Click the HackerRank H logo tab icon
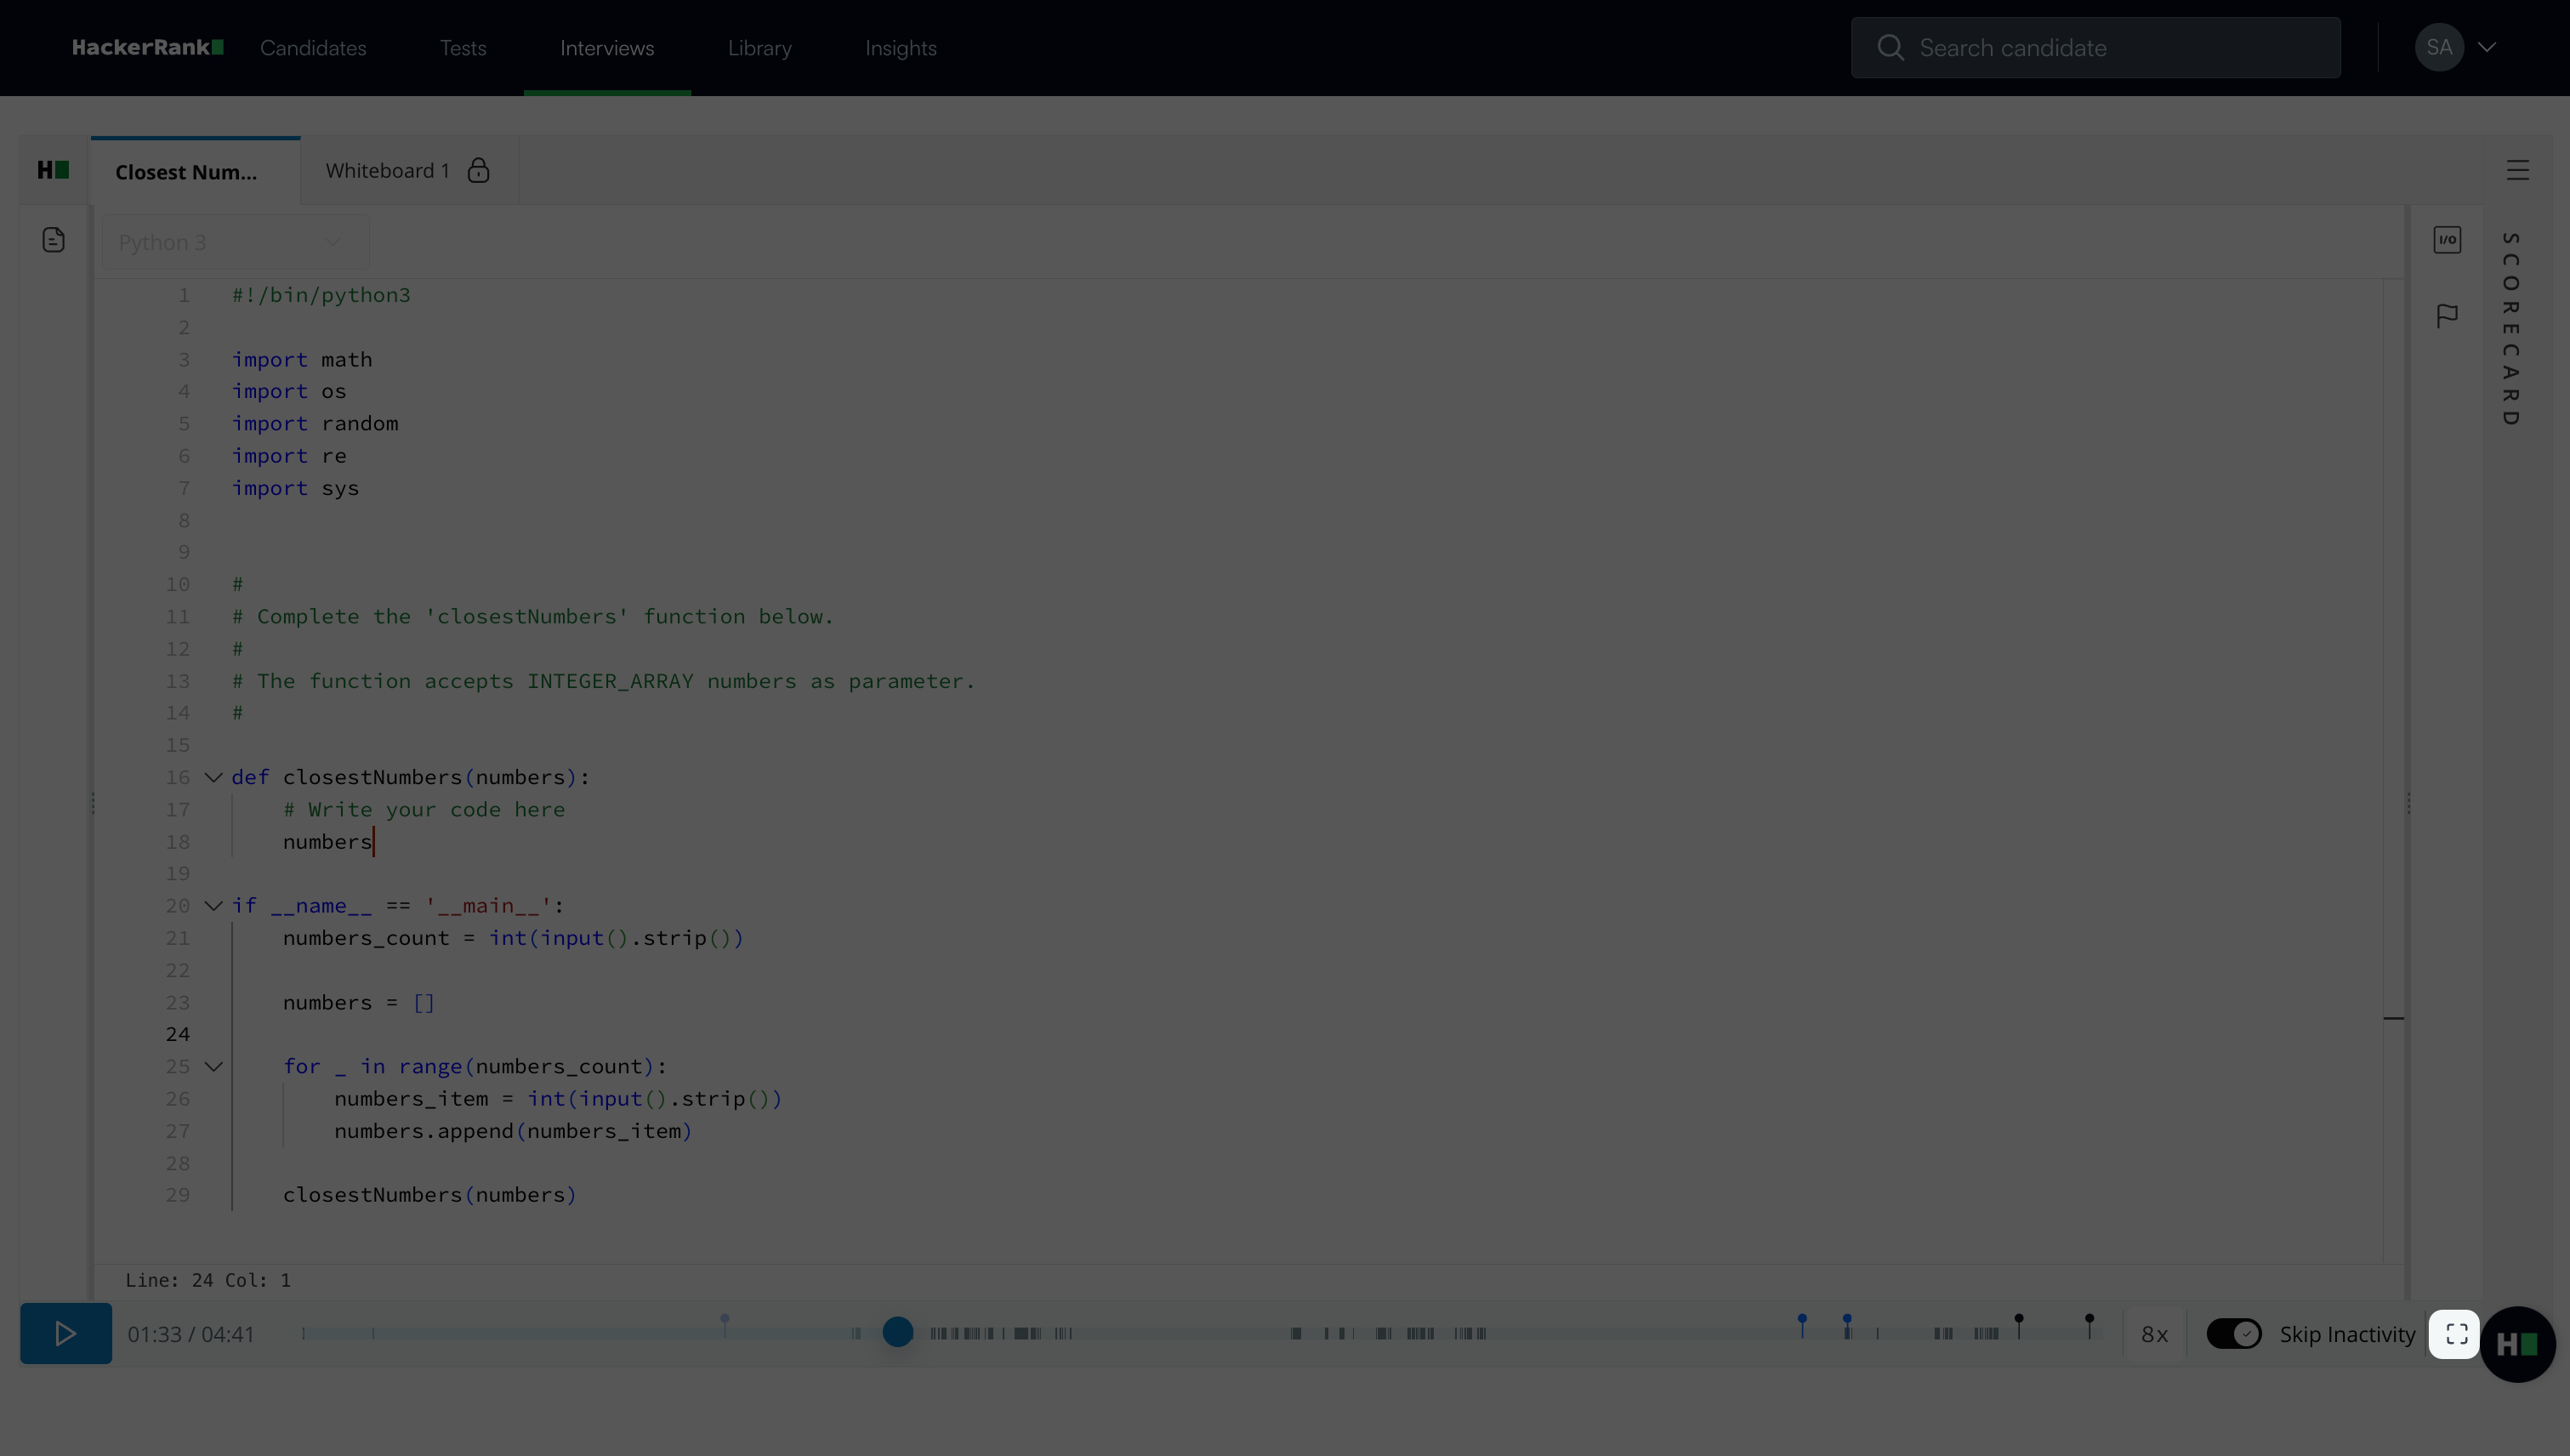The width and height of the screenshot is (2570, 1456). (54, 170)
